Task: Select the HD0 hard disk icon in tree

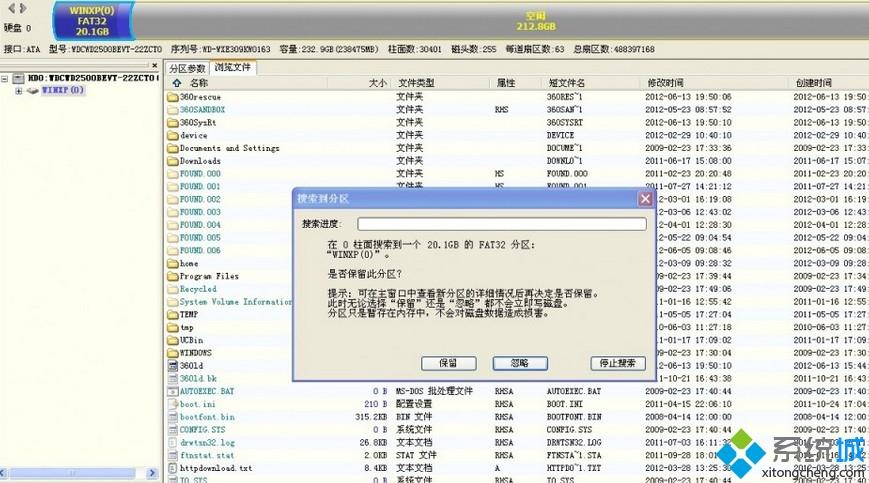Action: 19,78
